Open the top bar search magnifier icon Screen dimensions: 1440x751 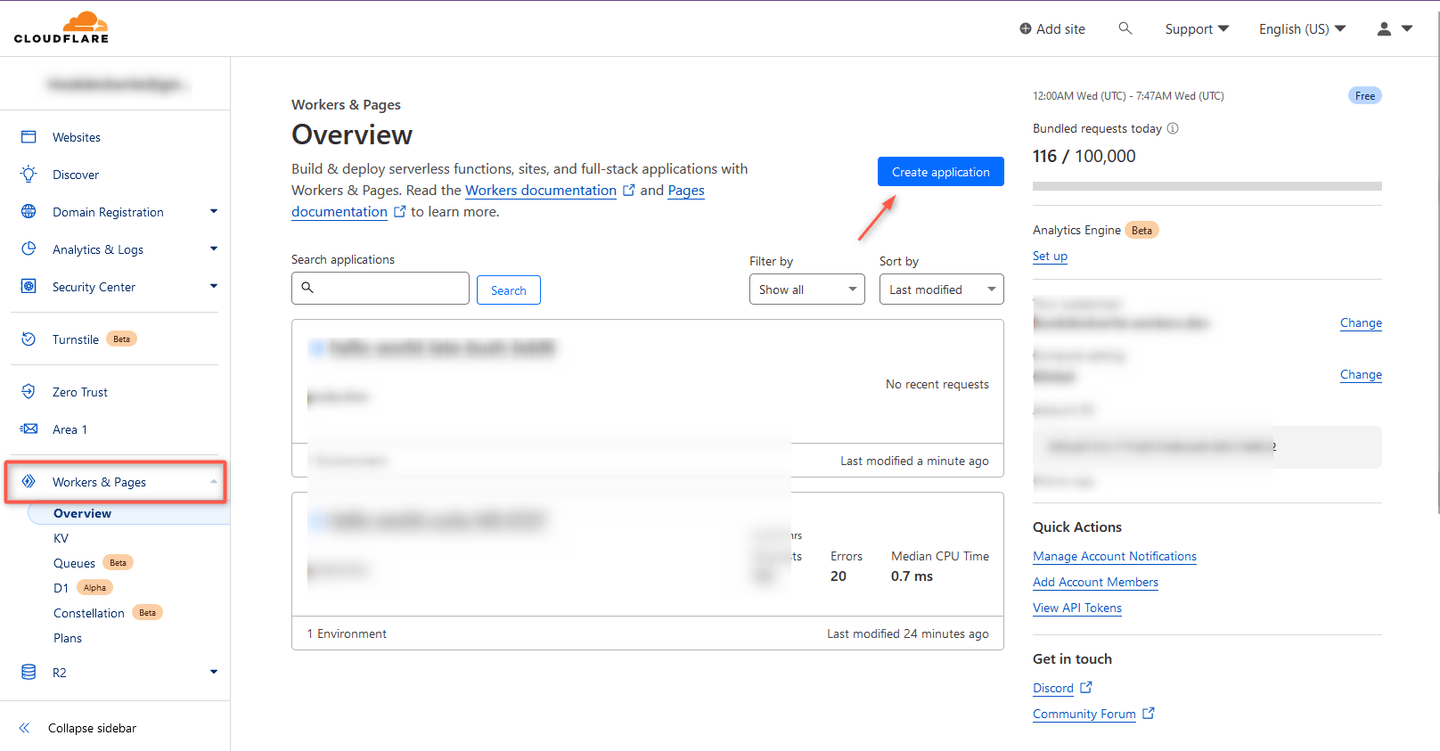[1125, 28]
